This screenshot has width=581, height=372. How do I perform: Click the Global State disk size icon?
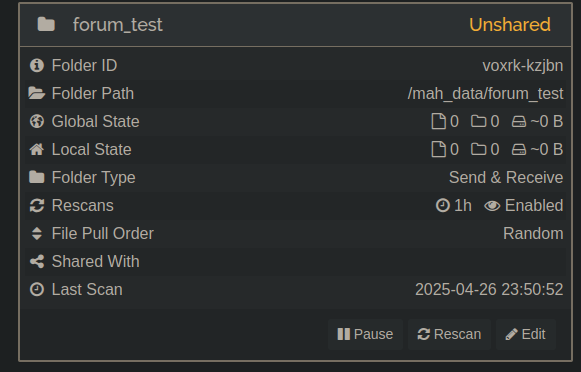point(519,122)
